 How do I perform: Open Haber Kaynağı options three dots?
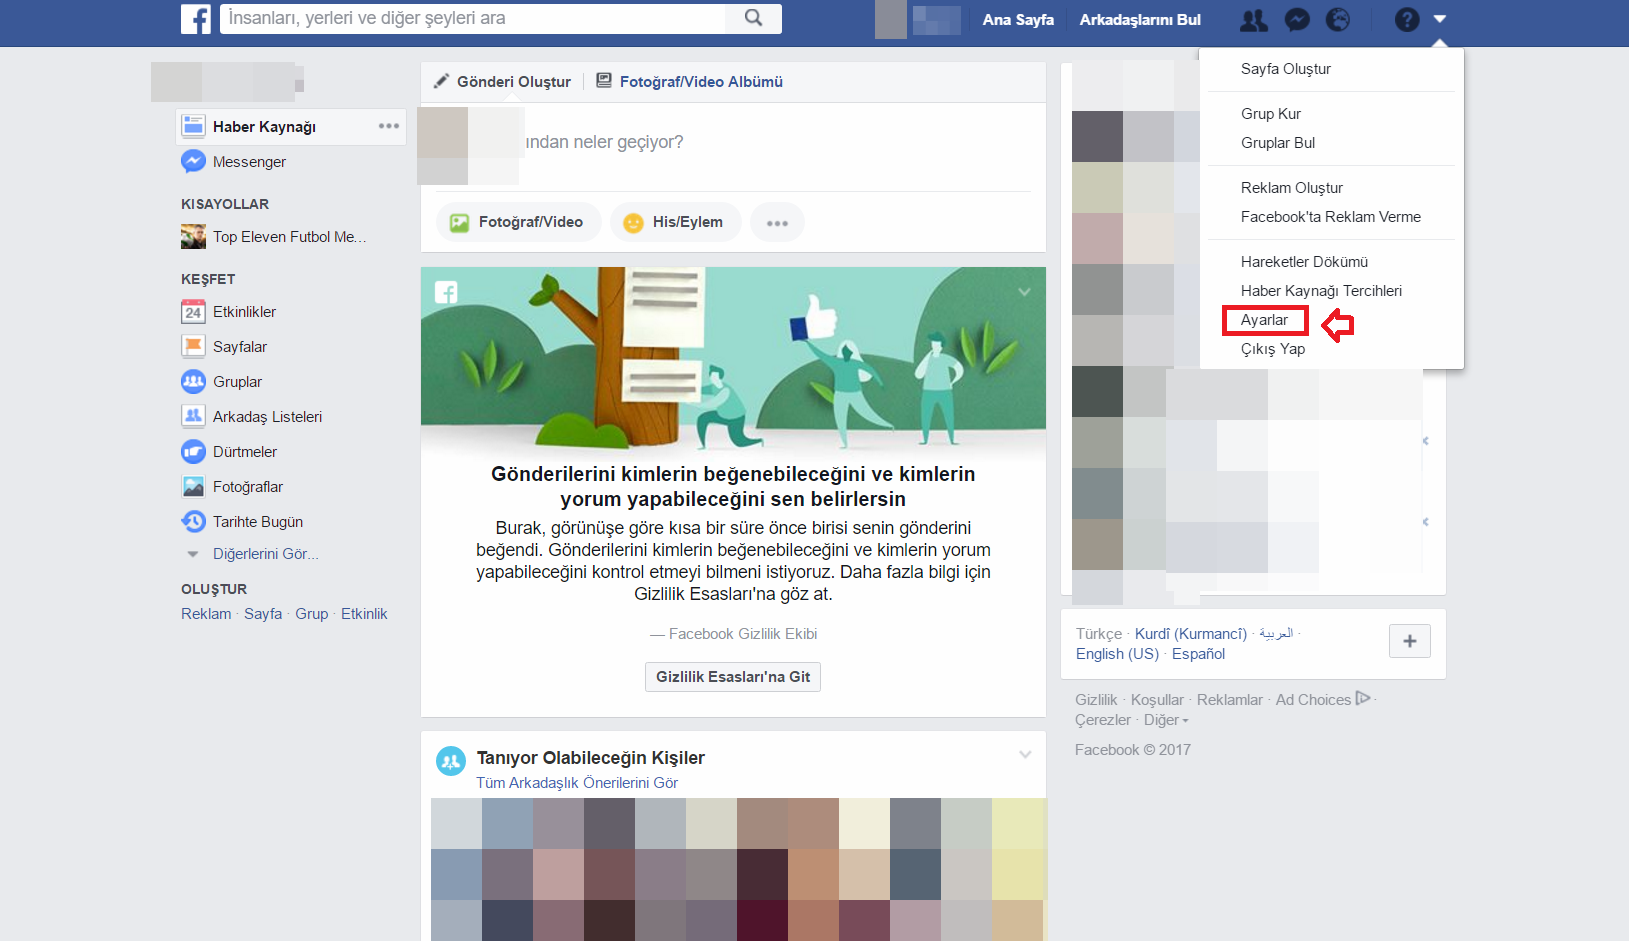[x=389, y=126]
